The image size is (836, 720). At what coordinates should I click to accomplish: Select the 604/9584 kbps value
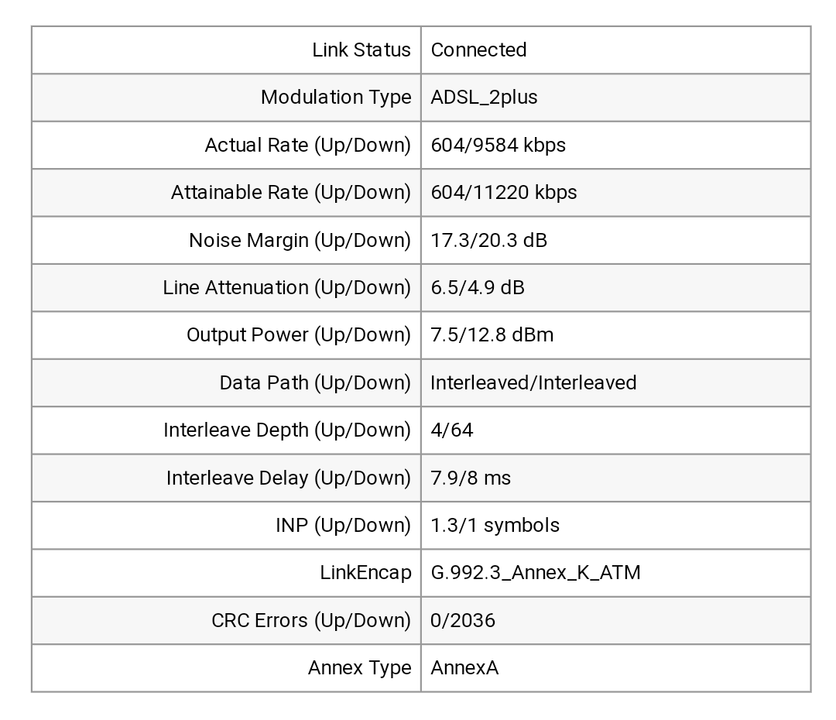[x=498, y=145]
